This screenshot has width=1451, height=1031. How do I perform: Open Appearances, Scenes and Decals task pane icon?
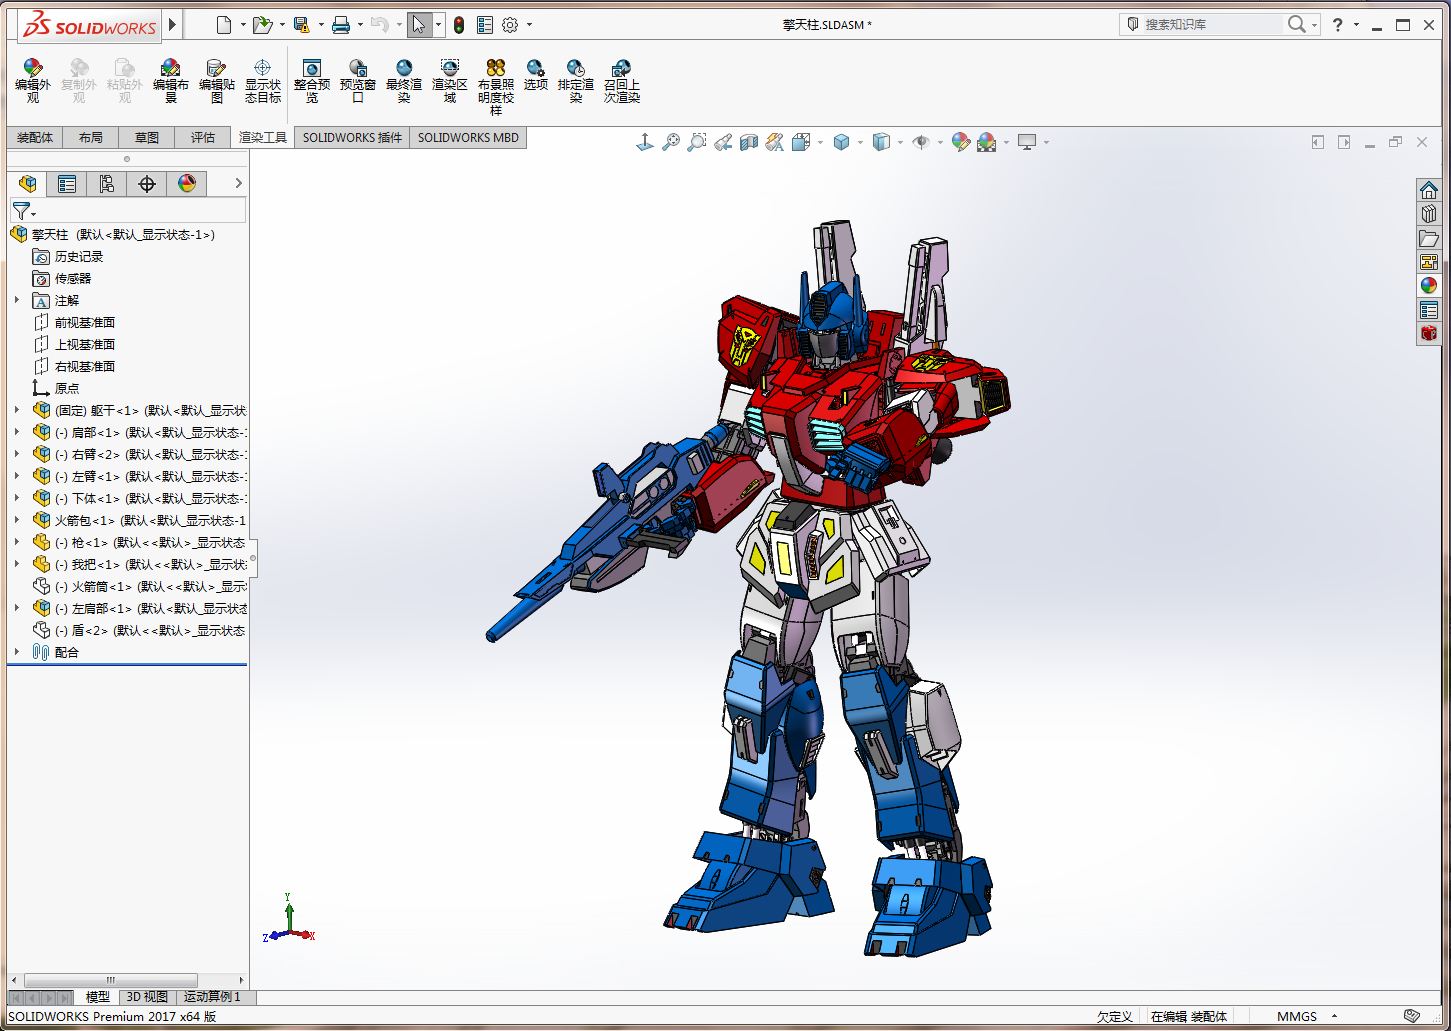[1429, 286]
